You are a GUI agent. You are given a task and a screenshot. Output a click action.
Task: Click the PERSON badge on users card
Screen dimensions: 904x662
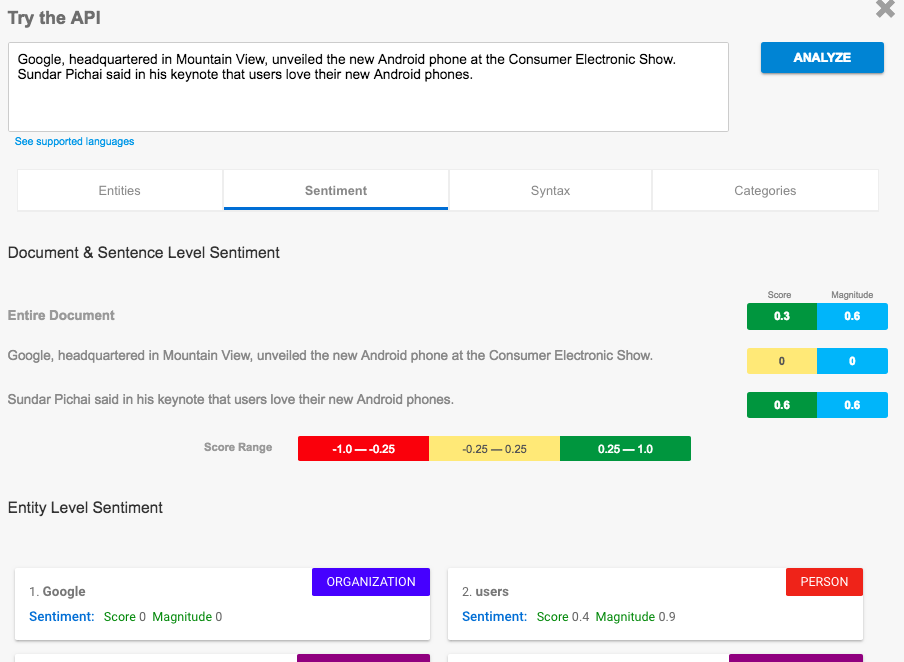coord(824,582)
